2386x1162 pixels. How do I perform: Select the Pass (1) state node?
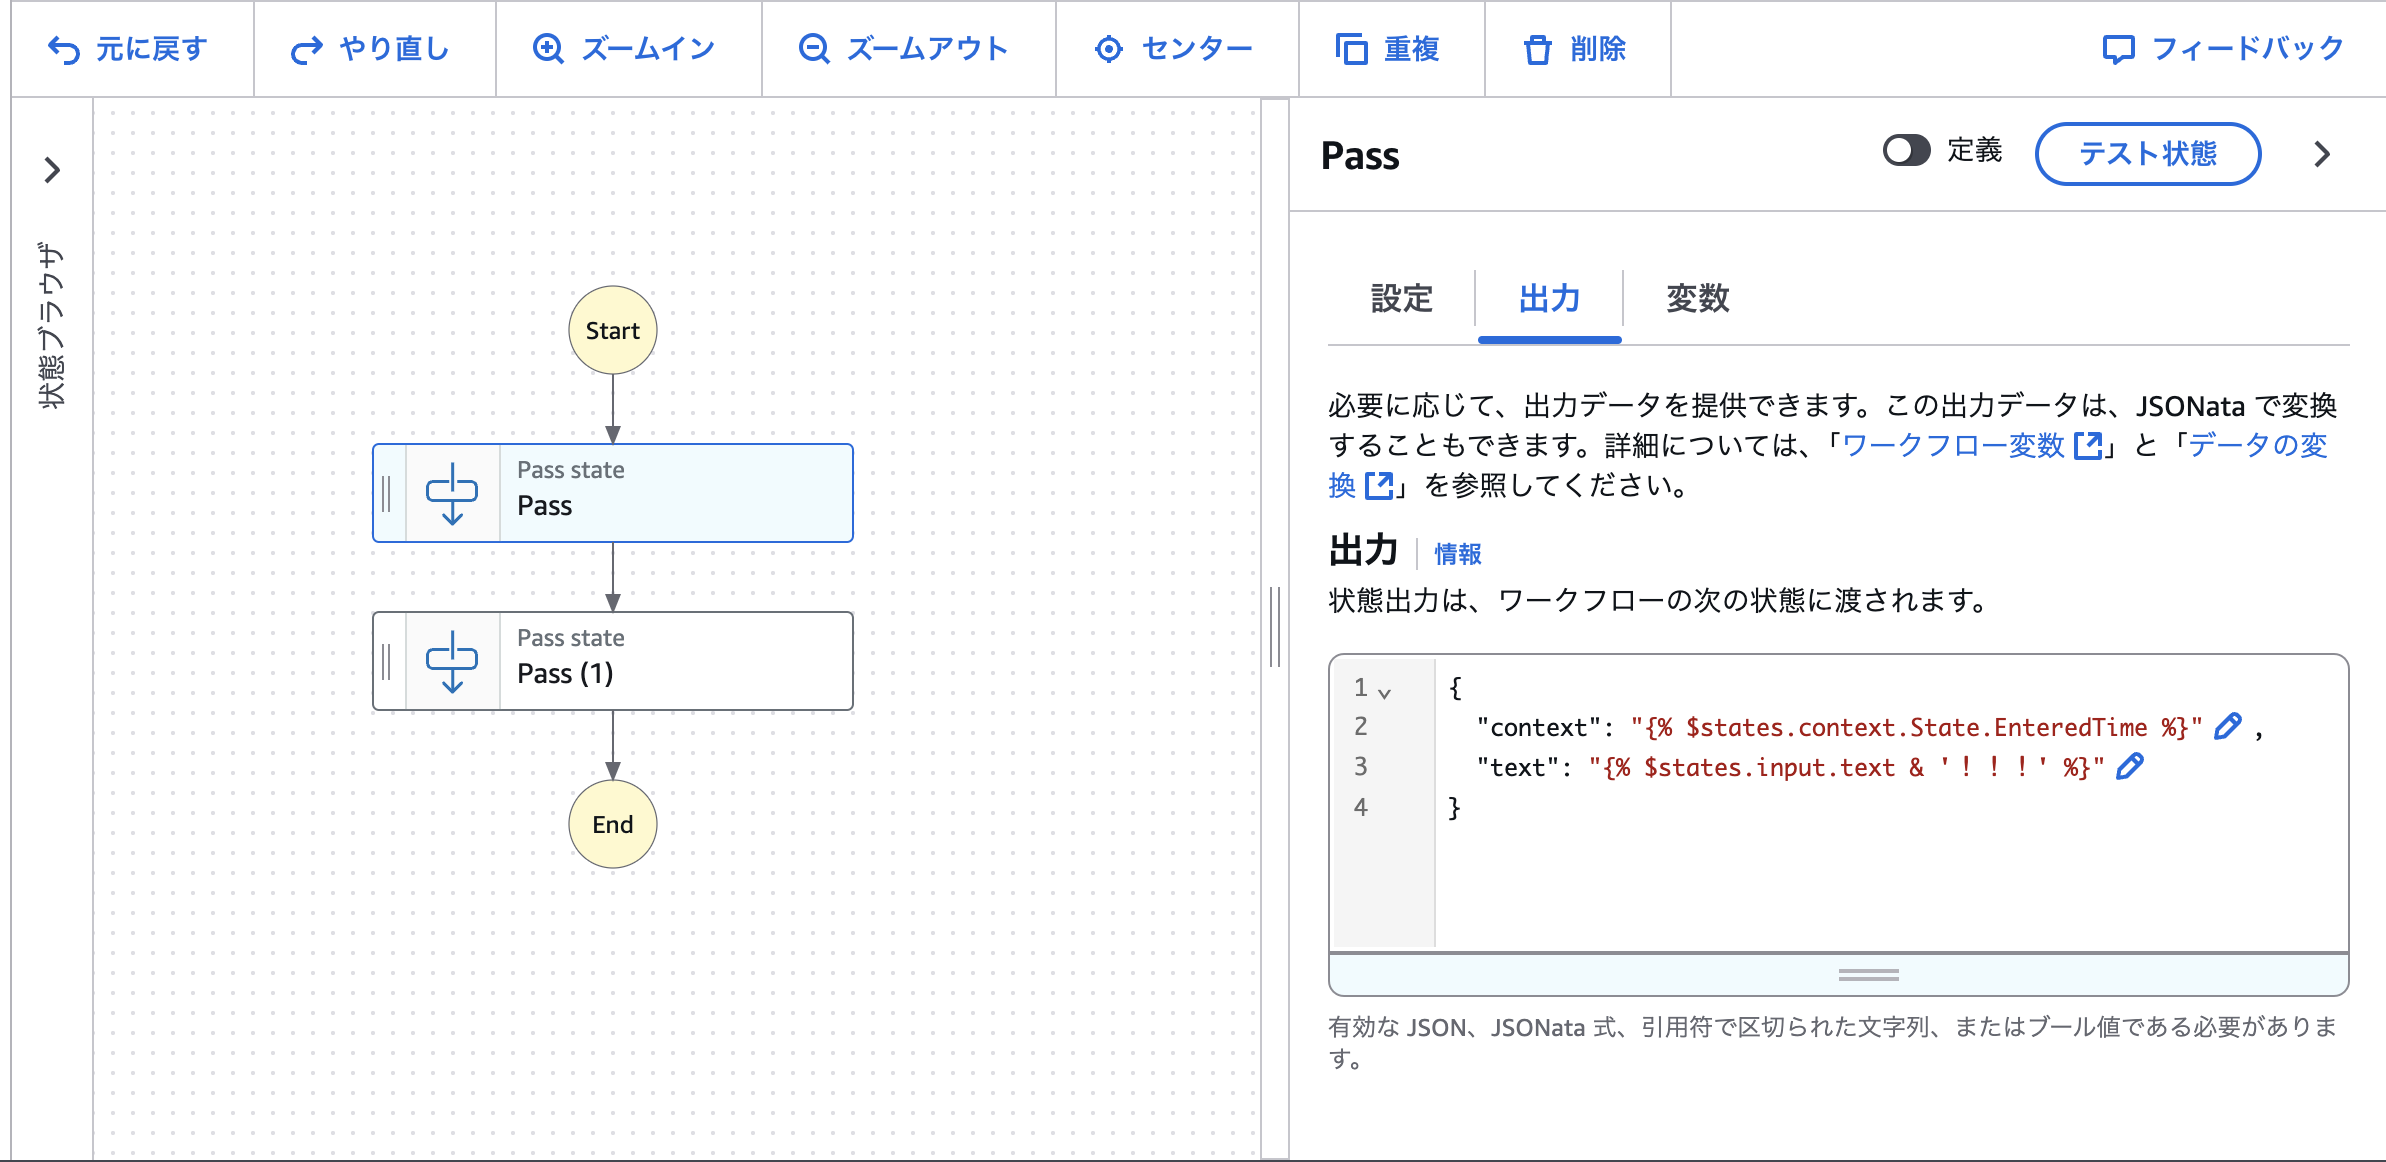click(x=612, y=661)
